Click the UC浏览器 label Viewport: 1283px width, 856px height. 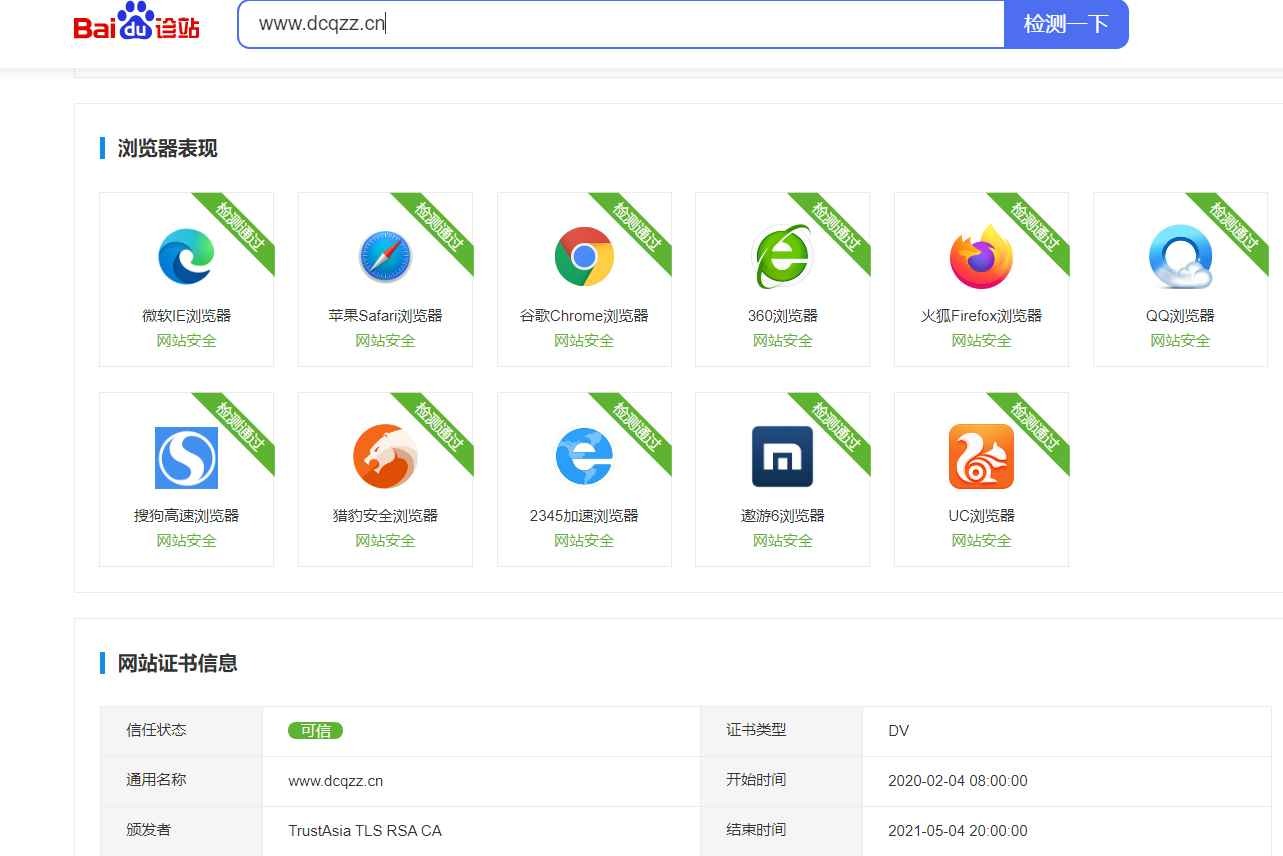pyautogui.click(x=981, y=516)
